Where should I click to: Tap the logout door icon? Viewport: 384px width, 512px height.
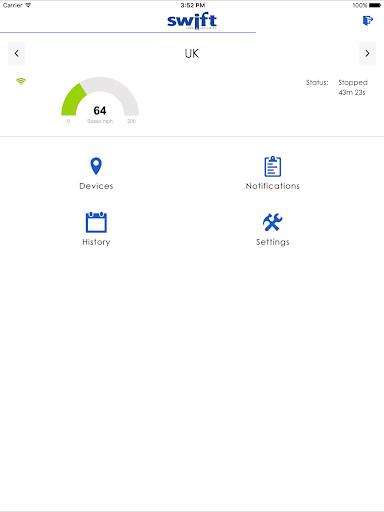(x=368, y=21)
